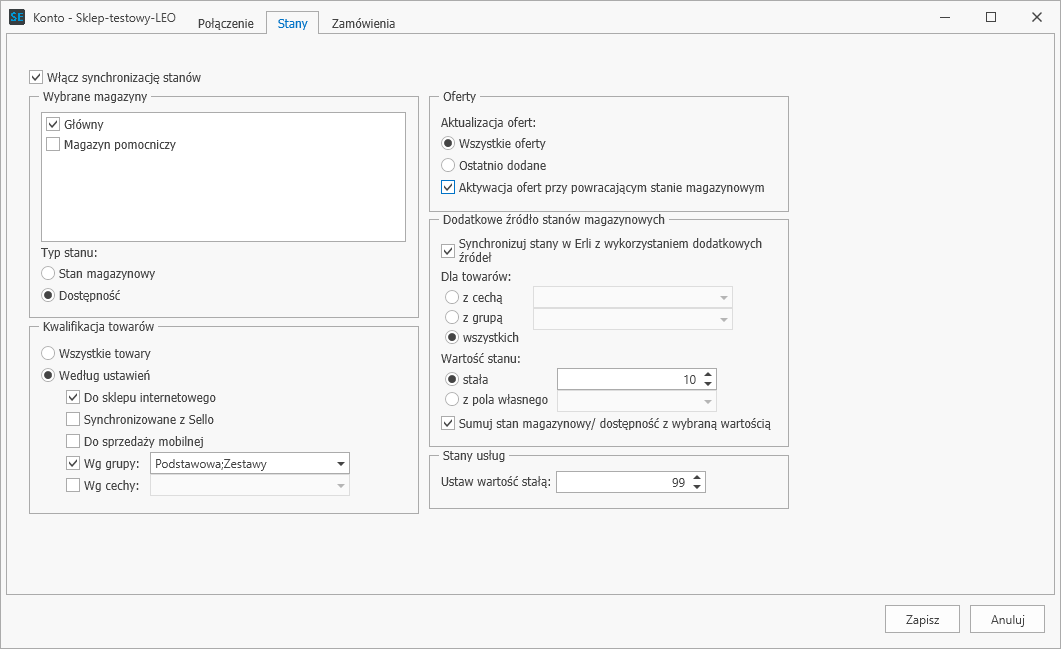Expand the Wg cechy dropdown
This screenshot has width=1061, height=649.
point(250,485)
